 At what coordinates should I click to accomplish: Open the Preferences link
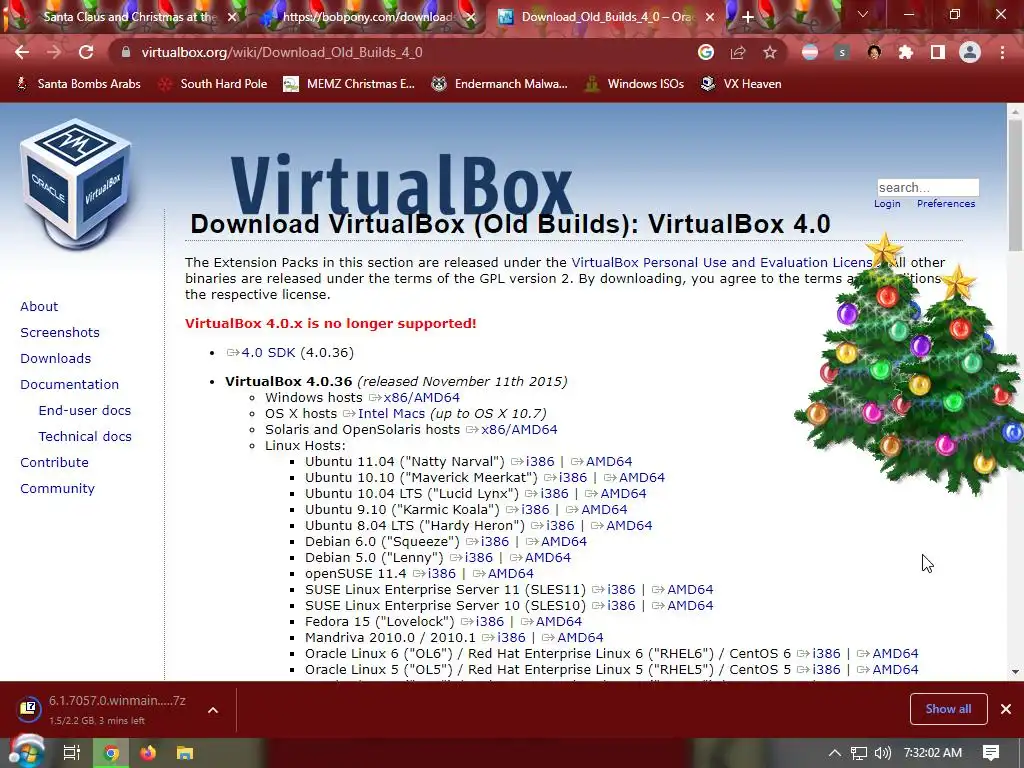(x=946, y=204)
